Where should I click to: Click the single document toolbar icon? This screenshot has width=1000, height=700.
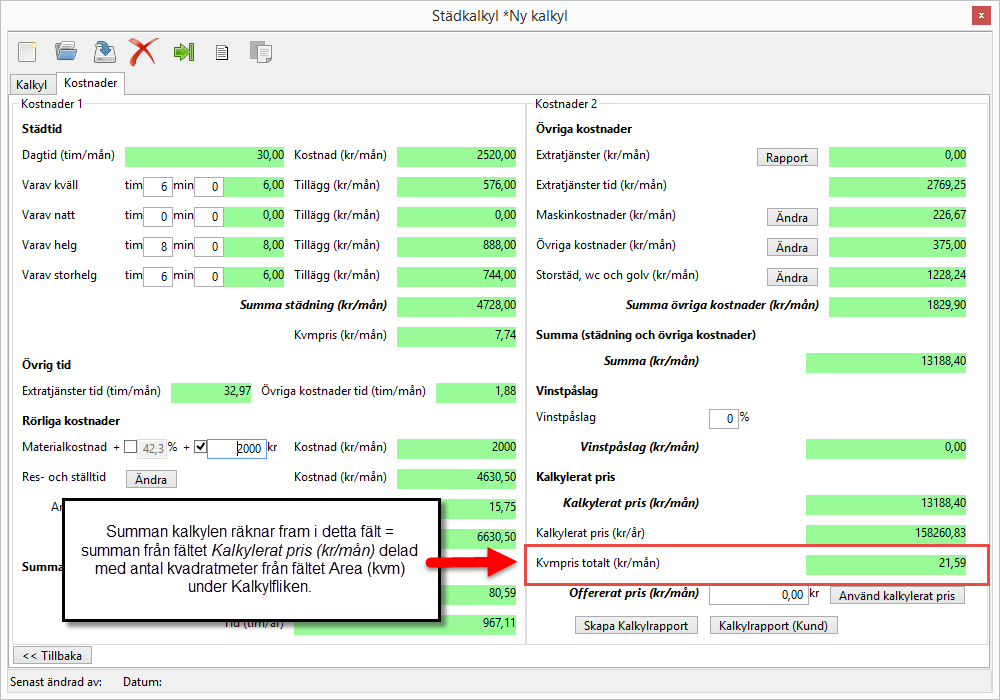[222, 53]
